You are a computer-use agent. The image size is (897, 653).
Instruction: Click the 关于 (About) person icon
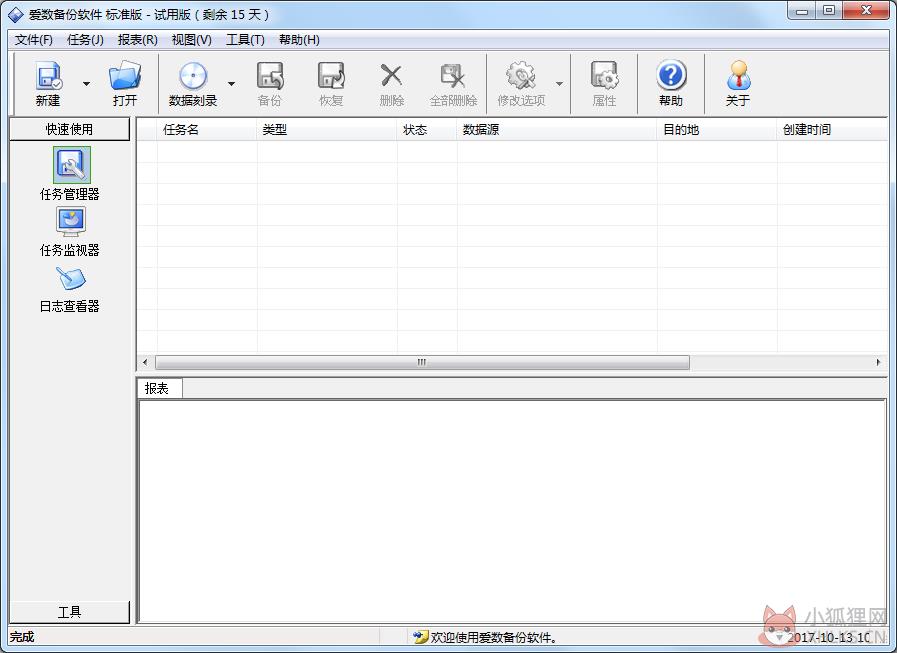tap(738, 75)
